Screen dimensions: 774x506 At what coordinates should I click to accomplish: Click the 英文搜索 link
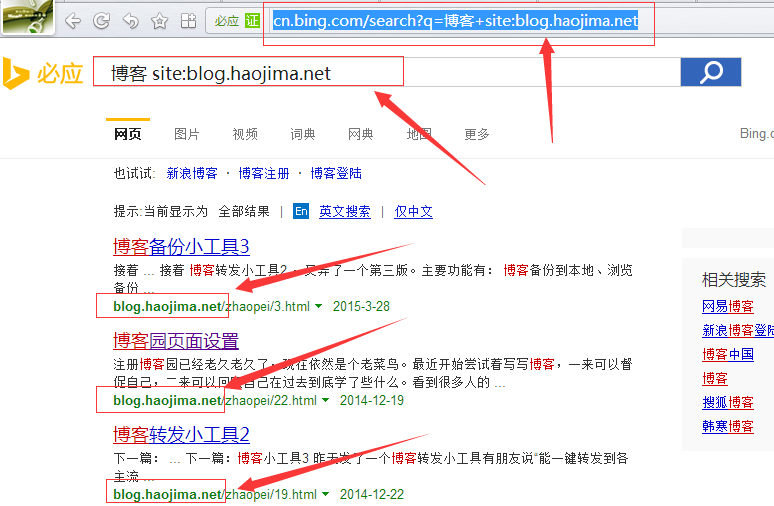pos(345,211)
